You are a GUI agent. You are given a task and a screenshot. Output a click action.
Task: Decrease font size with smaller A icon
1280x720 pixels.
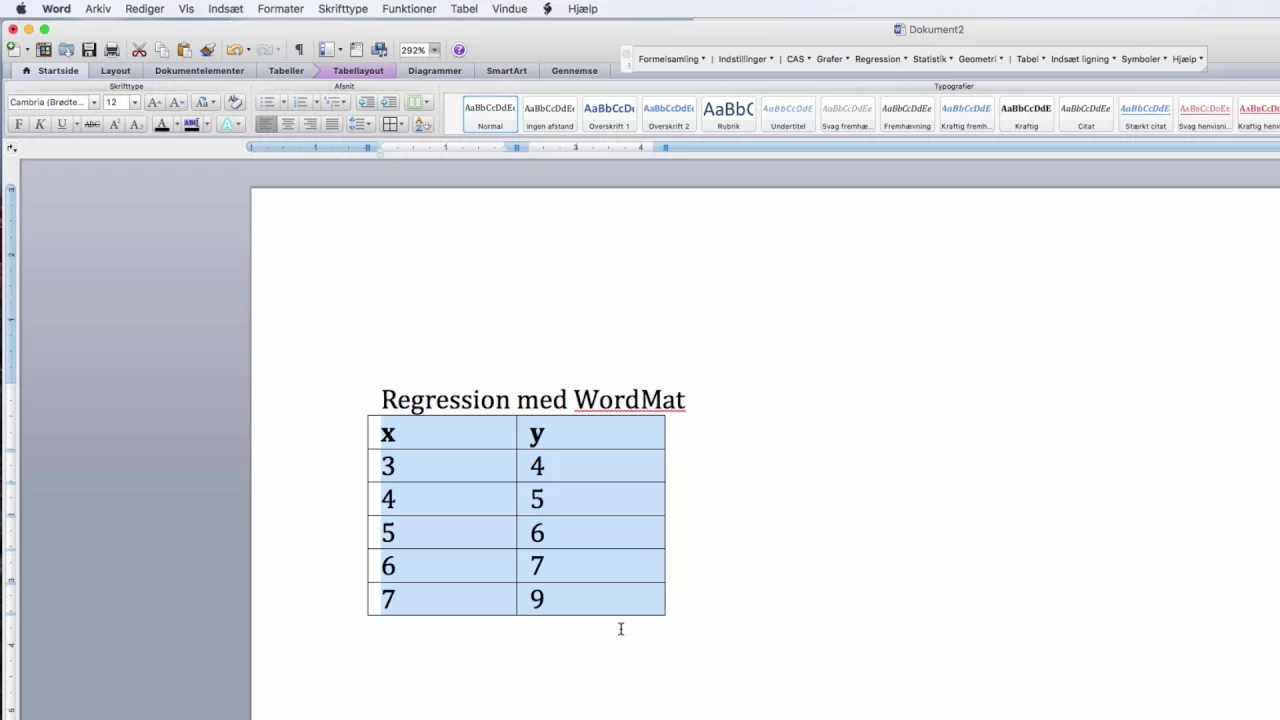pos(176,102)
